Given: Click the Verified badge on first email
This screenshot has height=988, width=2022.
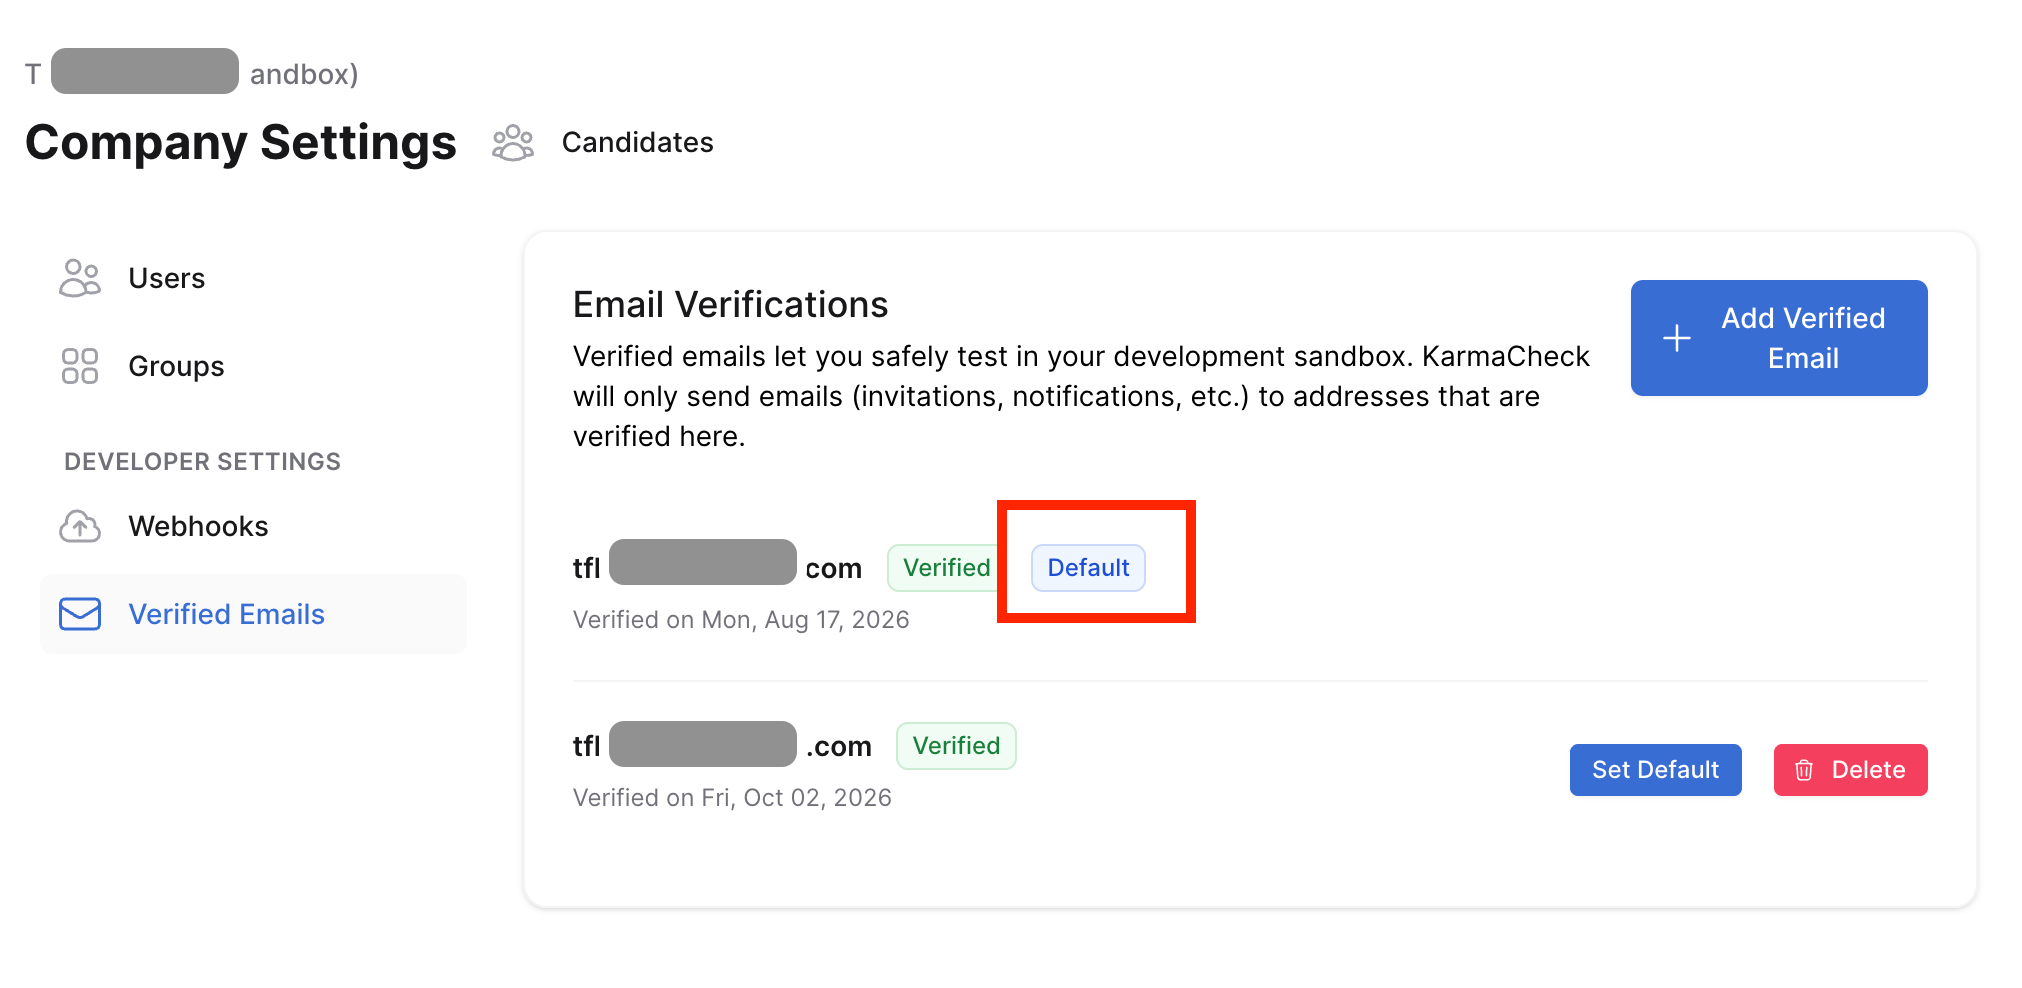Looking at the screenshot, I should point(946,568).
